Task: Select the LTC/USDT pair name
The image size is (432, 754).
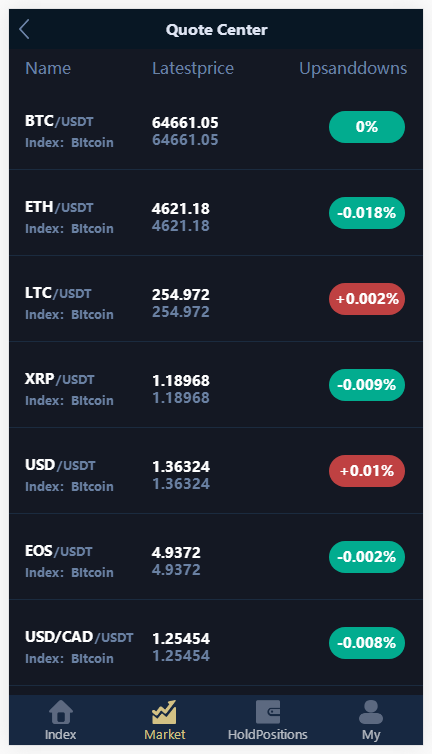Action: [x=58, y=293]
